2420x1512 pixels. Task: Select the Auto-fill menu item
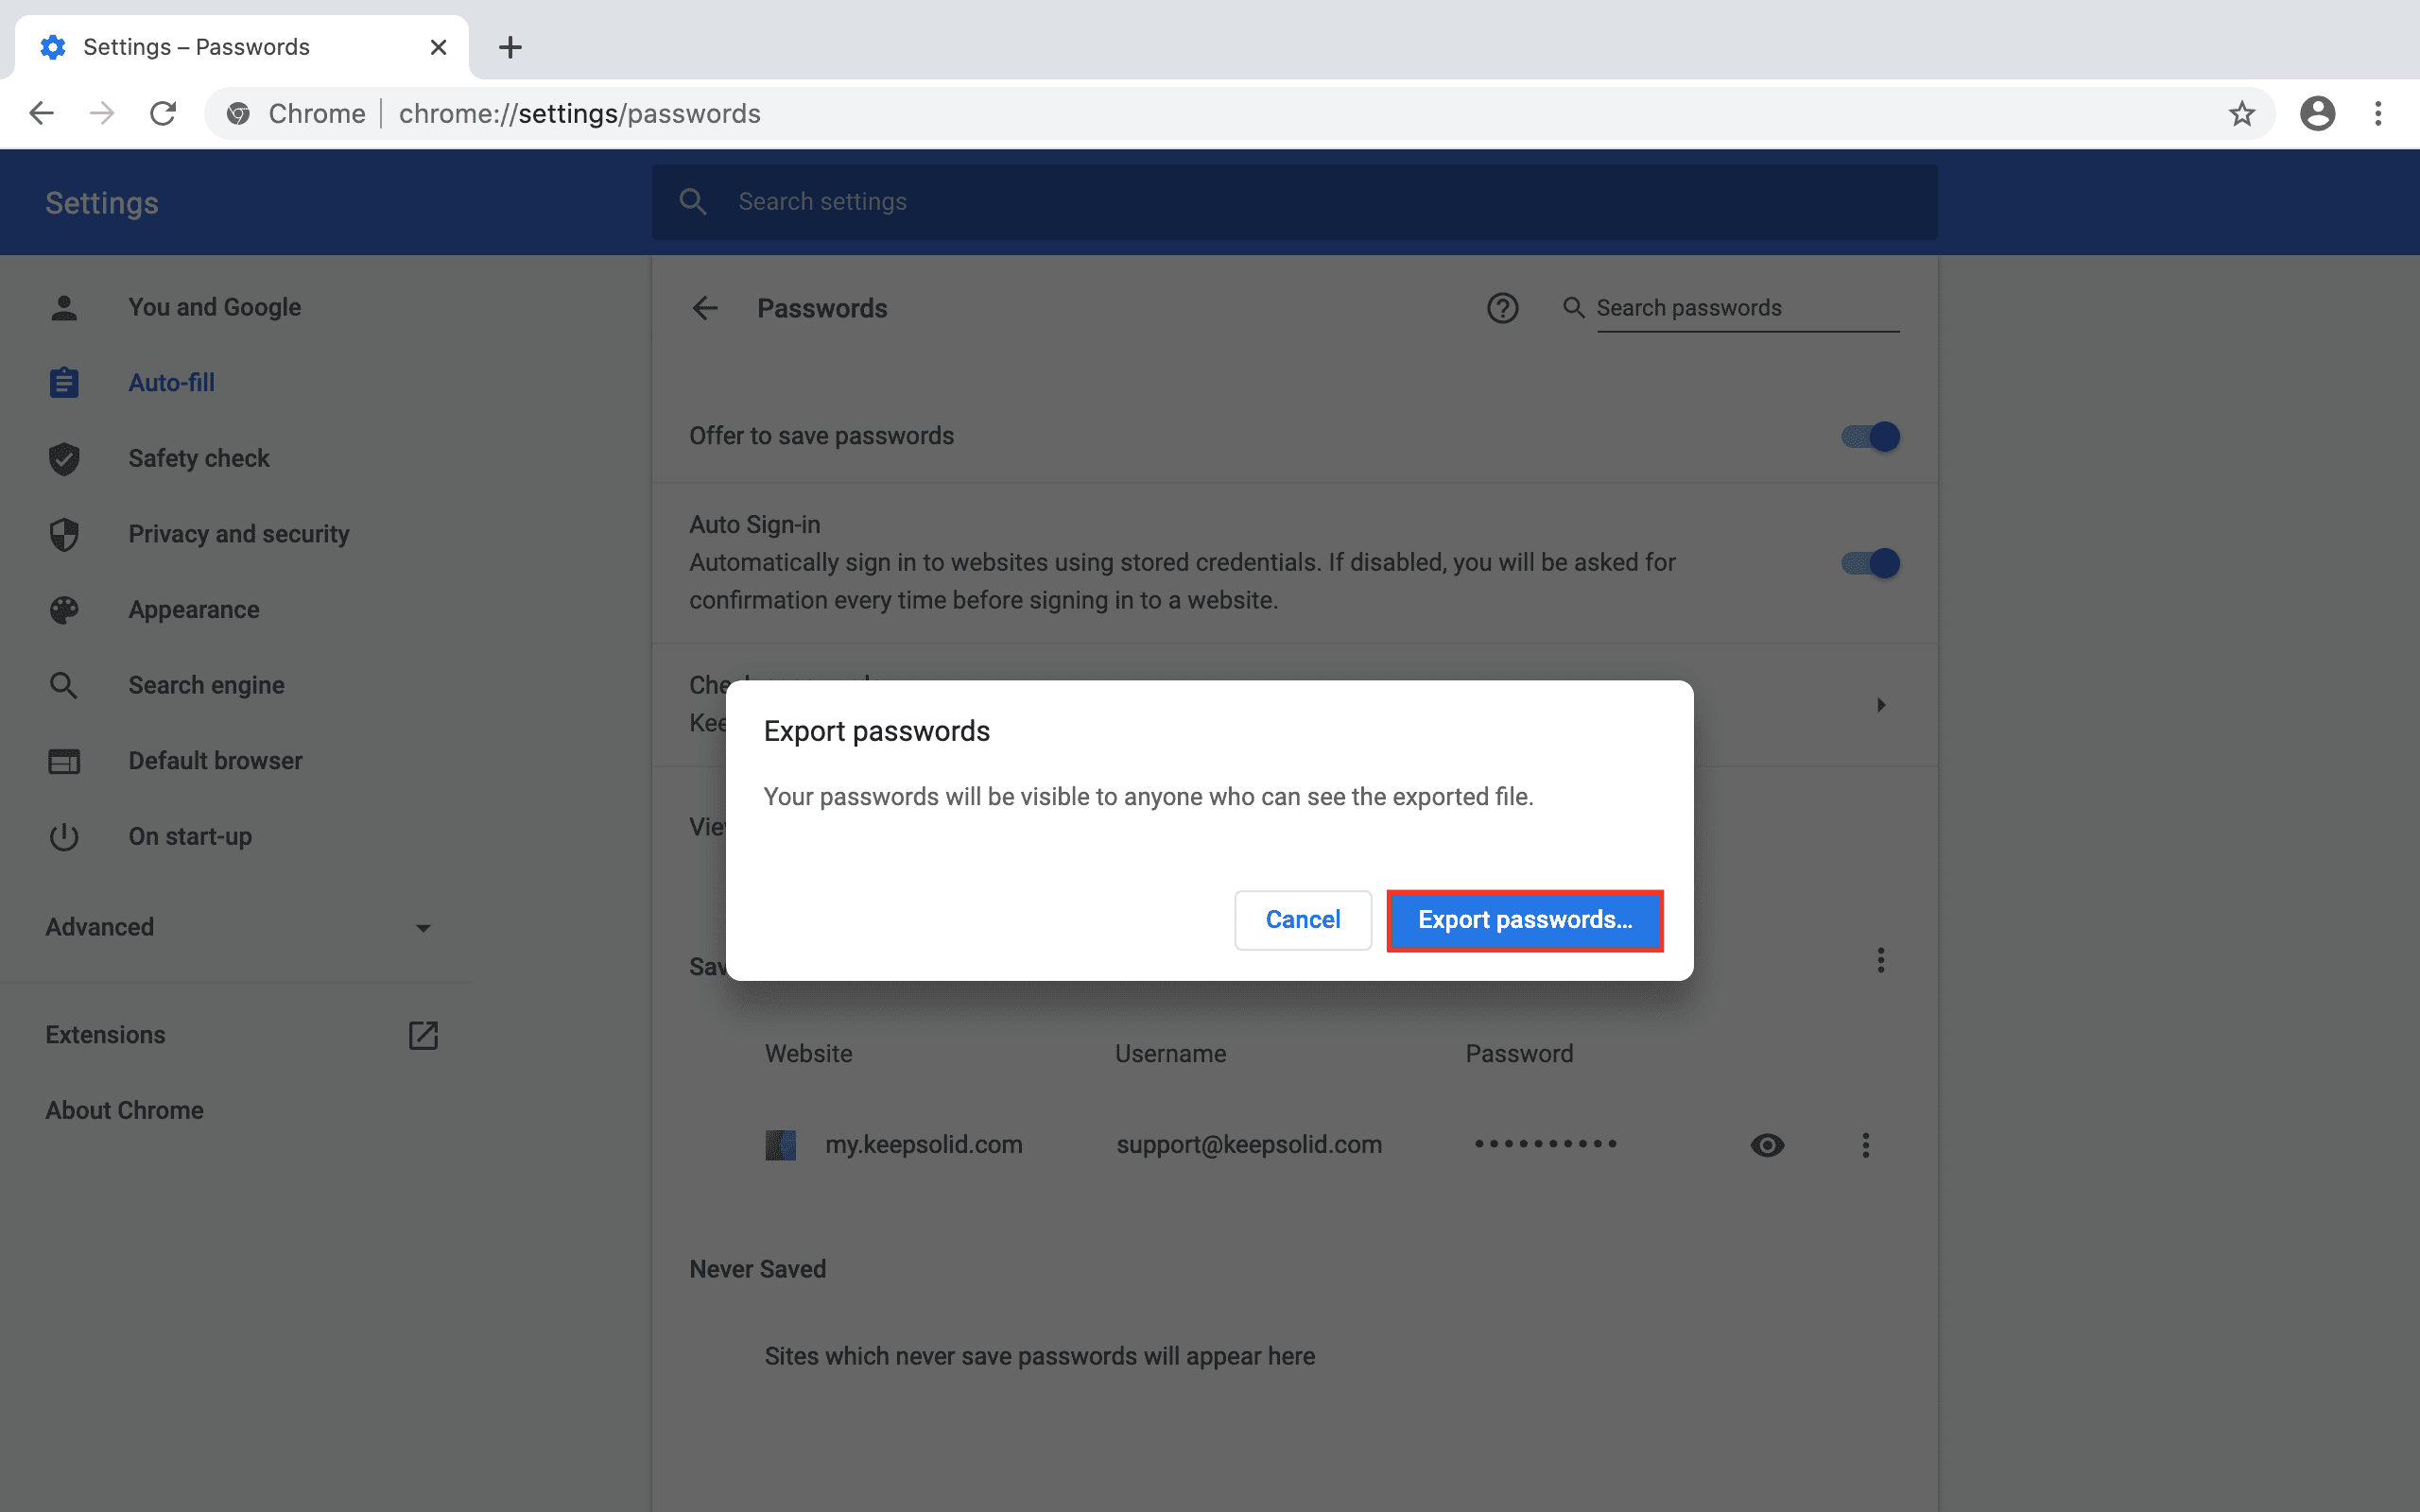pos(171,384)
